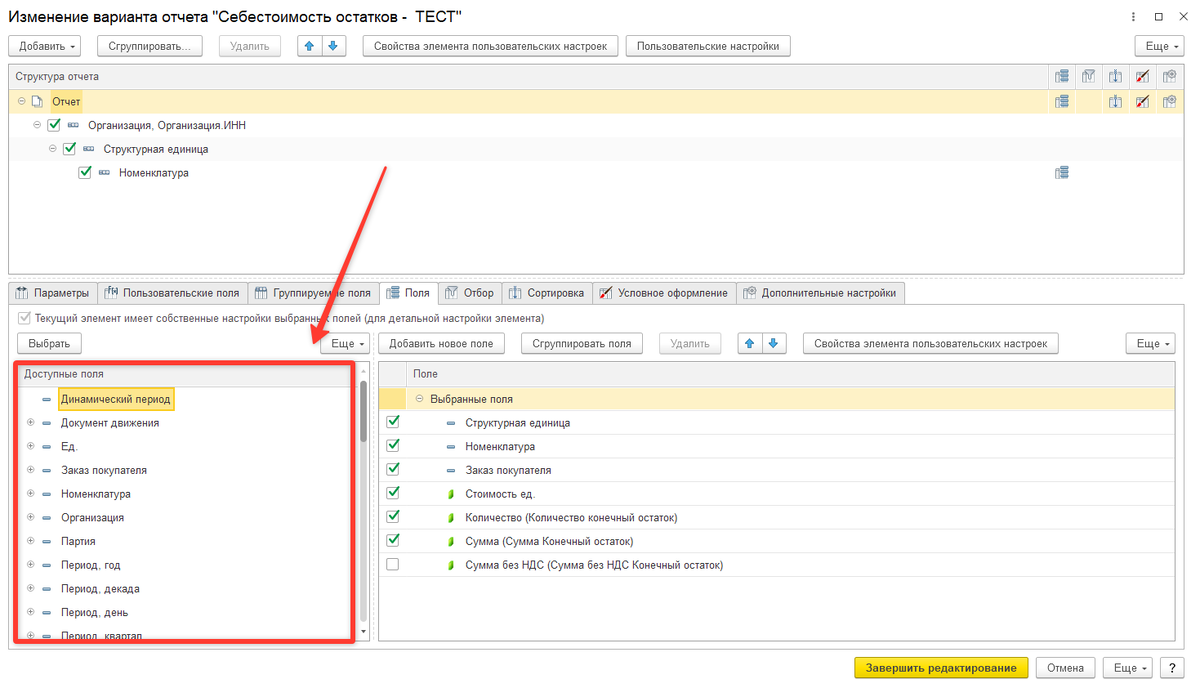Switch to the Условное оформление tab
Image resolution: width=1200 pixels, height=688 pixels.
pyautogui.click(x=664, y=293)
